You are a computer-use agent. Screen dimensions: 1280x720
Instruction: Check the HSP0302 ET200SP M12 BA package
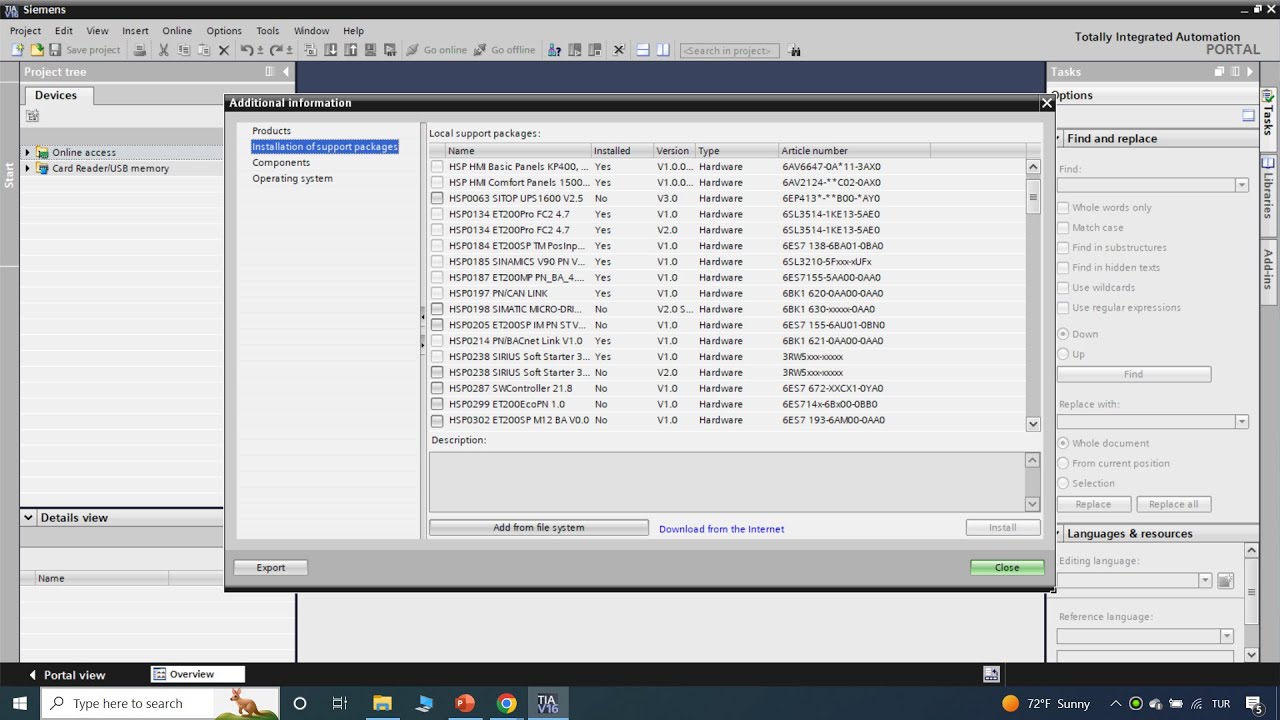point(437,421)
